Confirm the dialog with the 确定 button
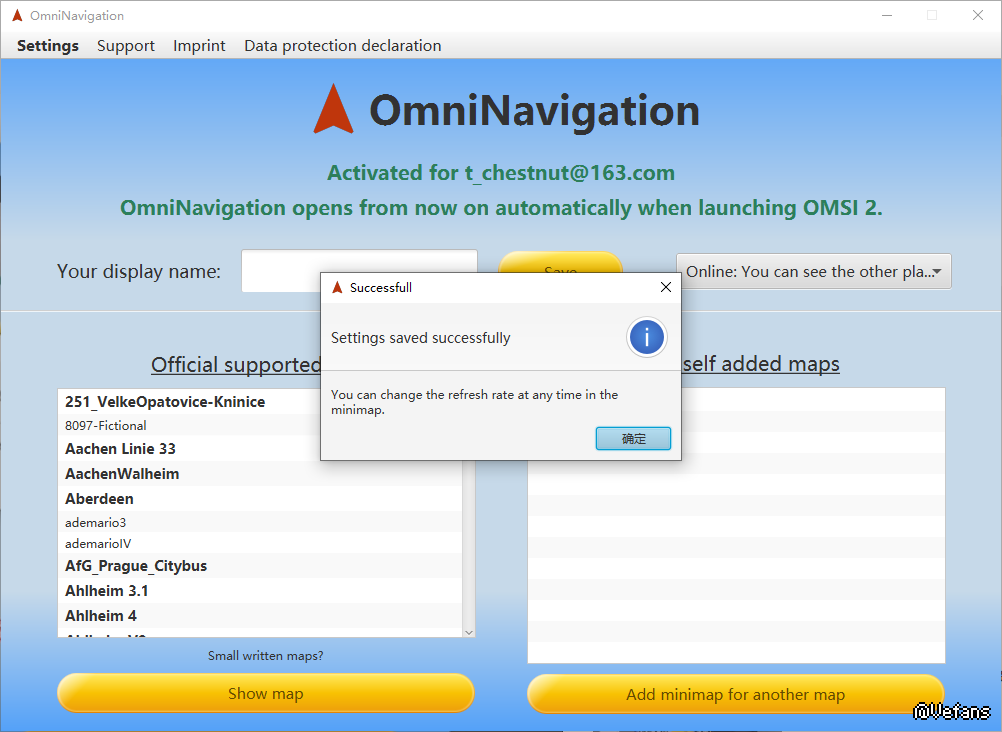This screenshot has height=732, width=1002. pos(633,439)
